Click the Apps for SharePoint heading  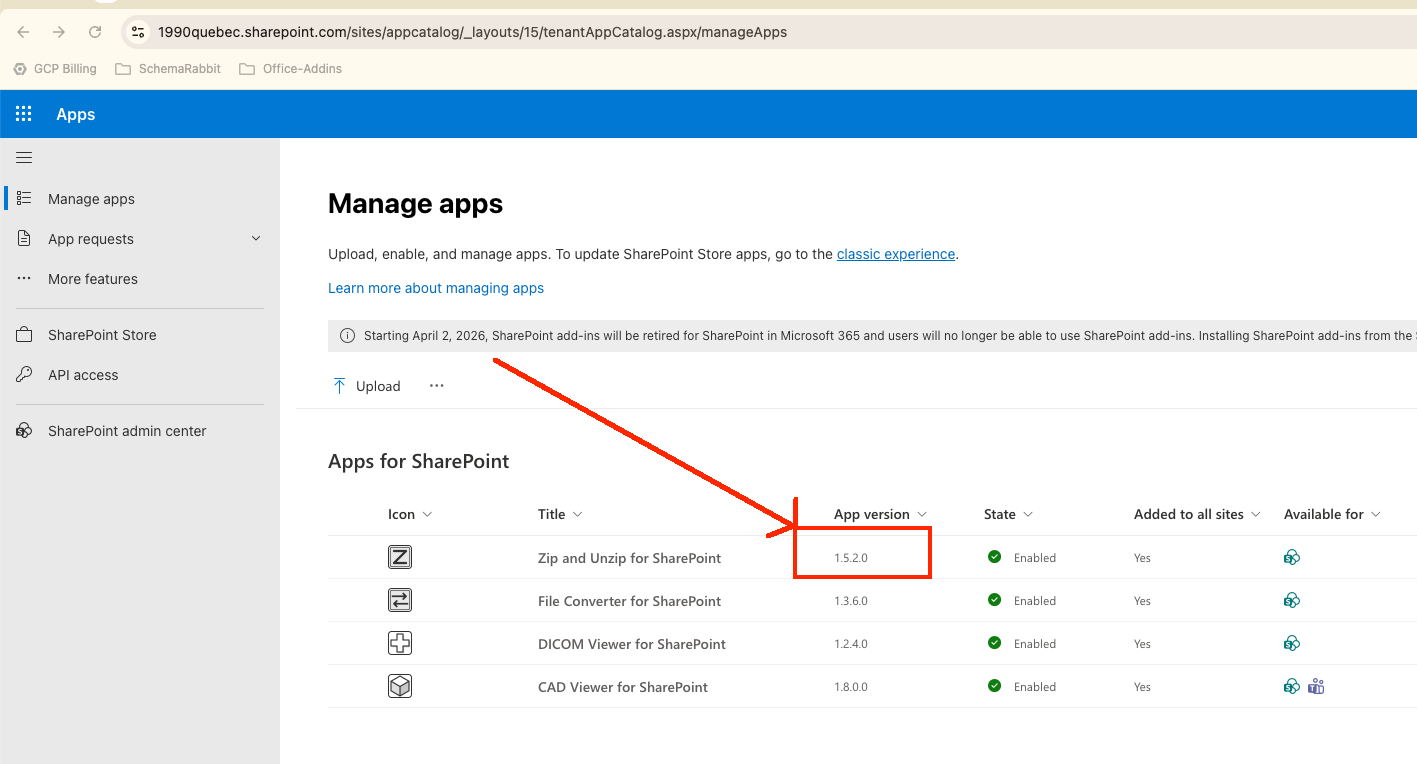coord(419,461)
